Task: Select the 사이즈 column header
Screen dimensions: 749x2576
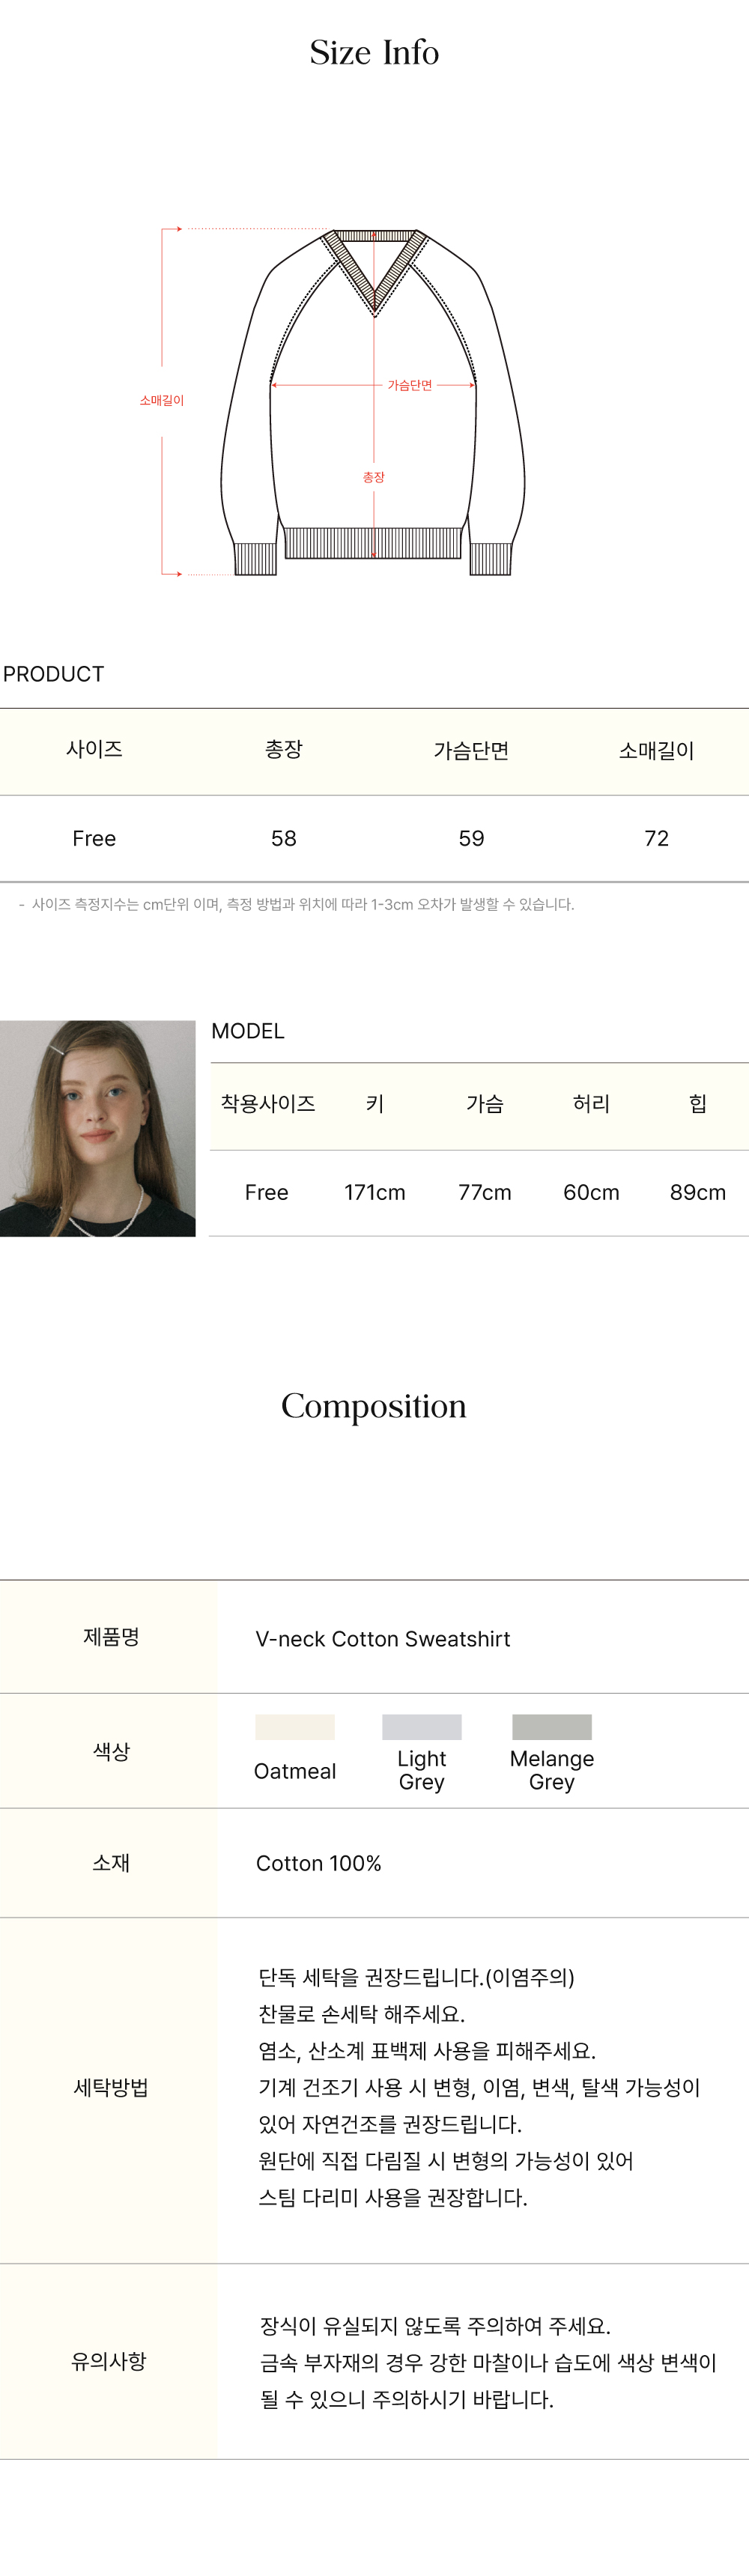Action: click(x=94, y=750)
